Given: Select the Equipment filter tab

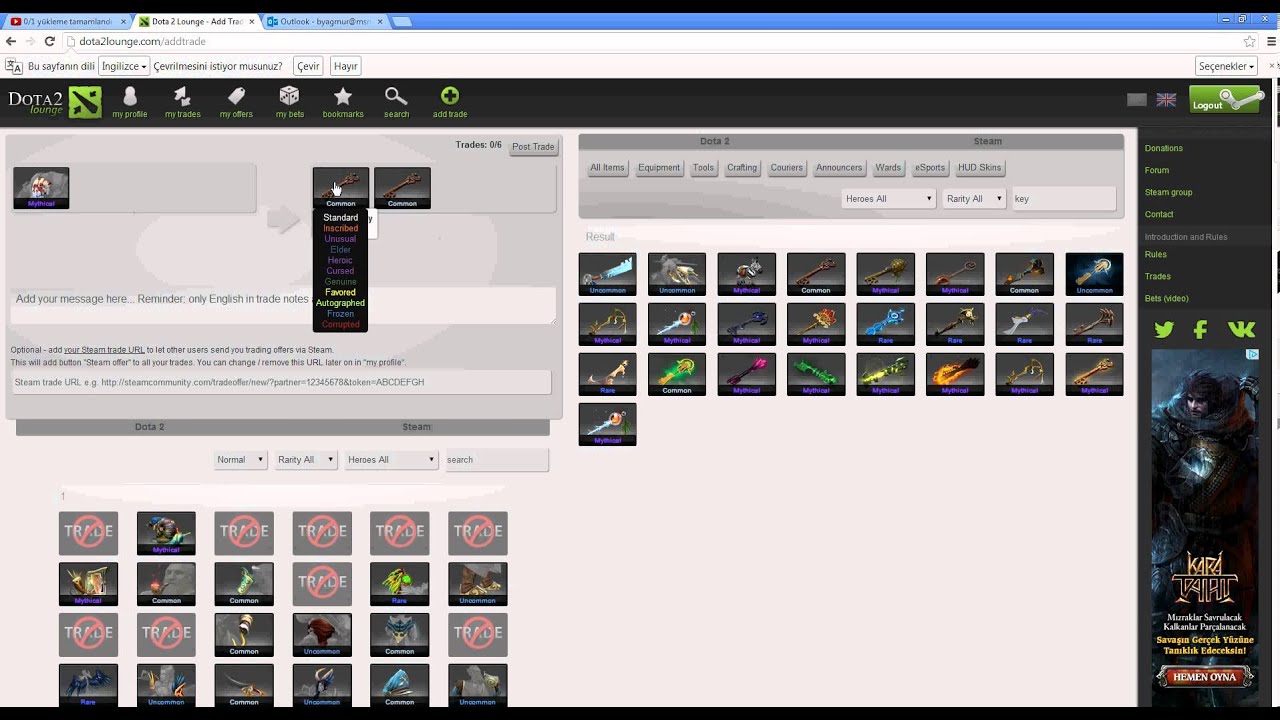Looking at the screenshot, I should coord(659,168).
